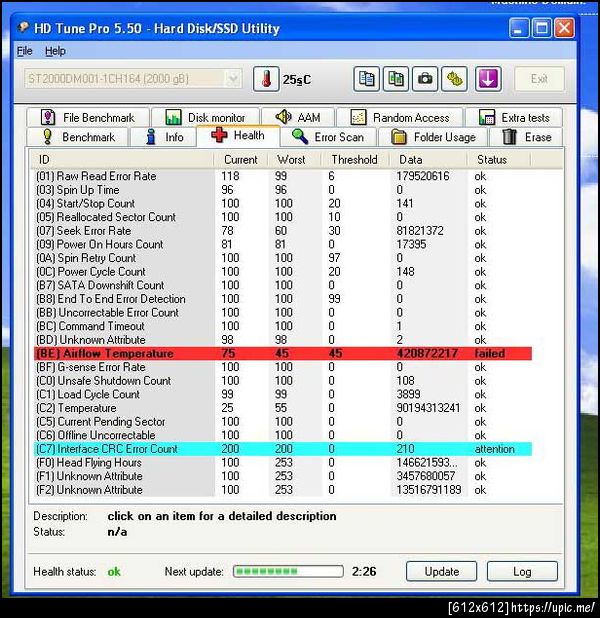Copy info to clipboard icon

[367, 79]
